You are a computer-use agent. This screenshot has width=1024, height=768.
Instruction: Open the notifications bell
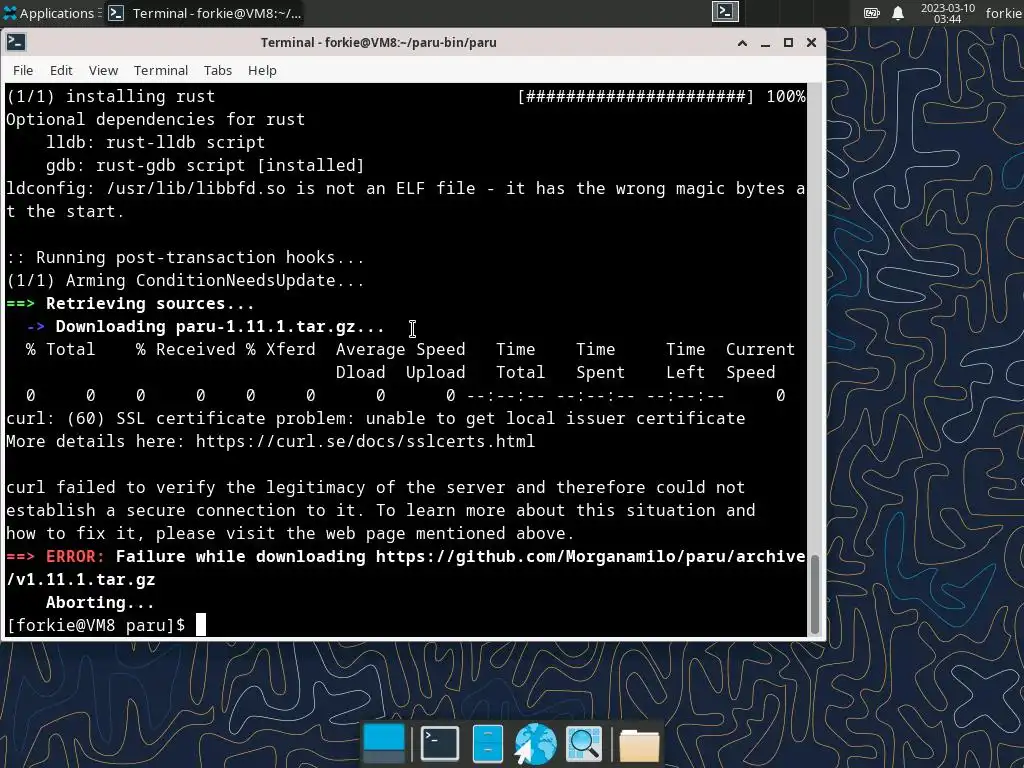point(898,13)
